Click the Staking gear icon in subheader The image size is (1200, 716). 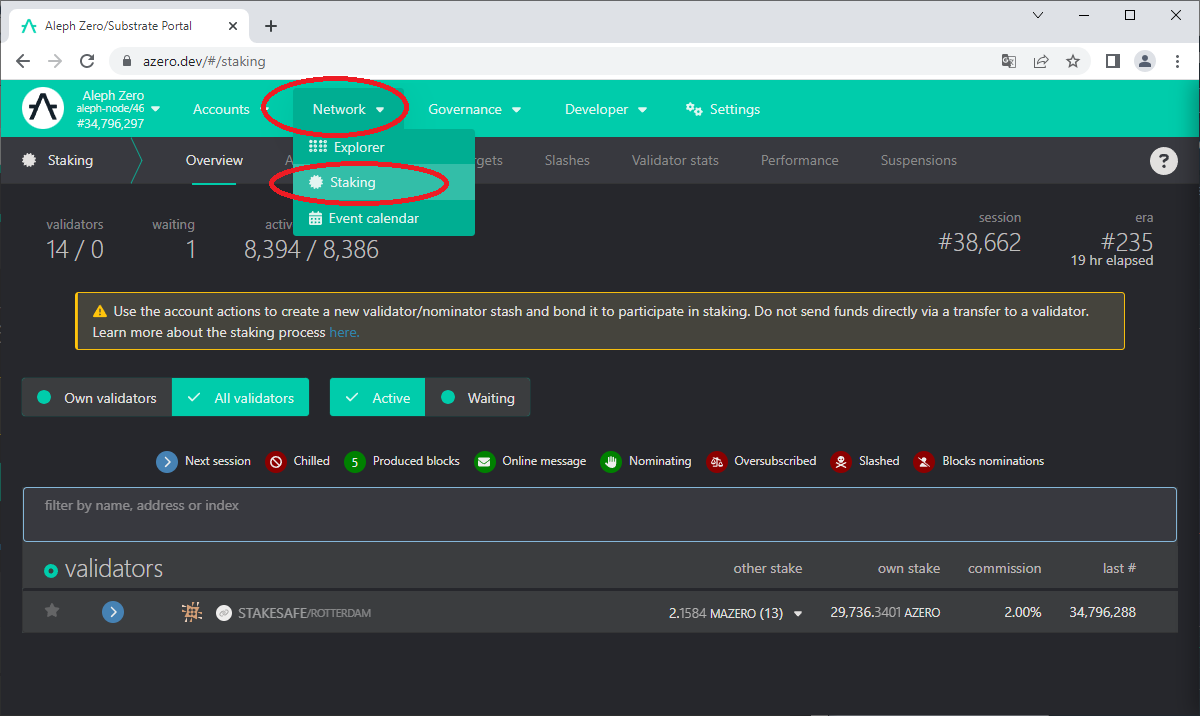click(29, 160)
